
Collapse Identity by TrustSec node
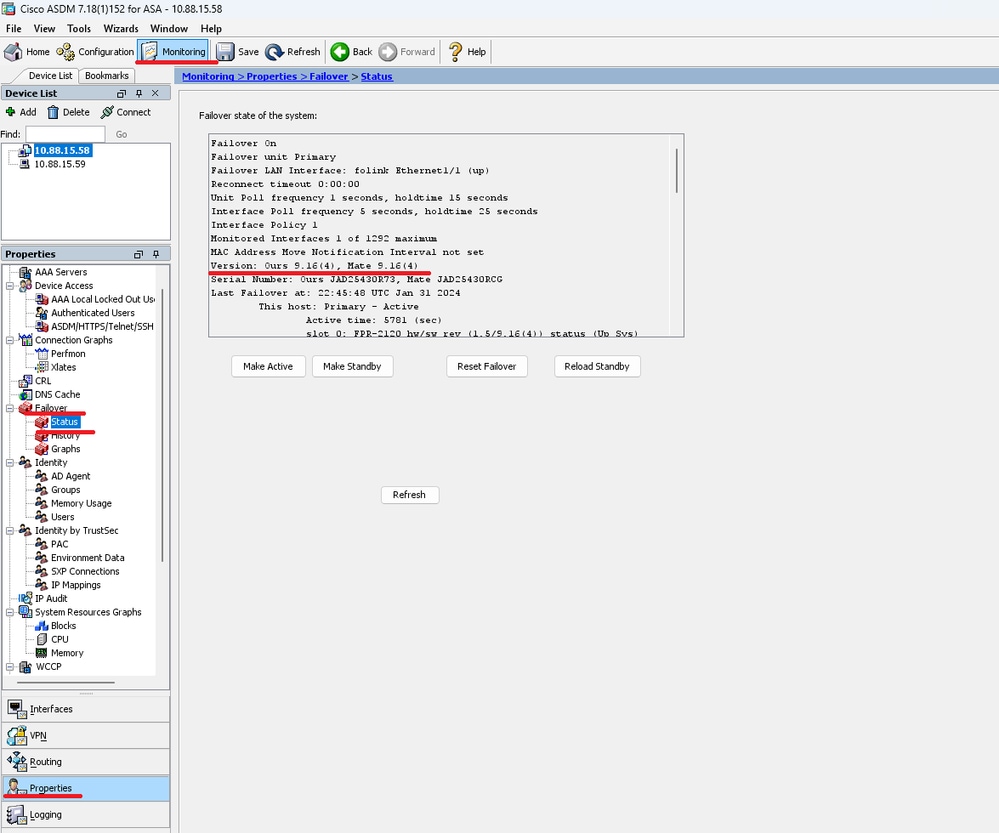tap(10, 530)
